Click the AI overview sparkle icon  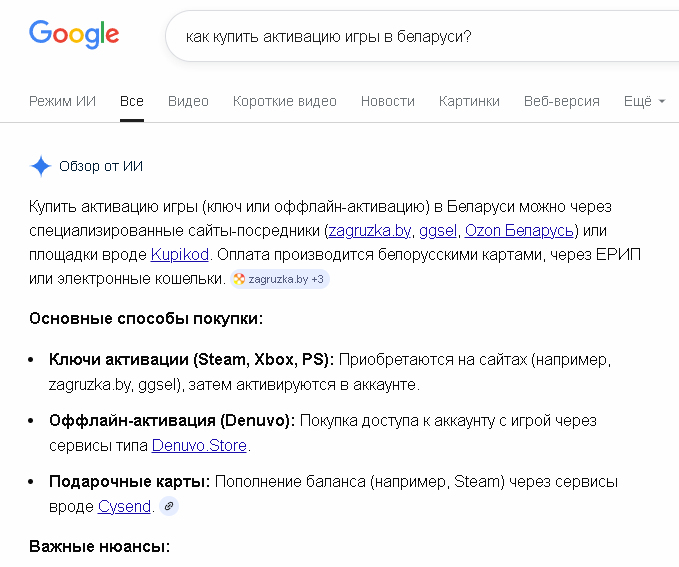click(x=40, y=166)
